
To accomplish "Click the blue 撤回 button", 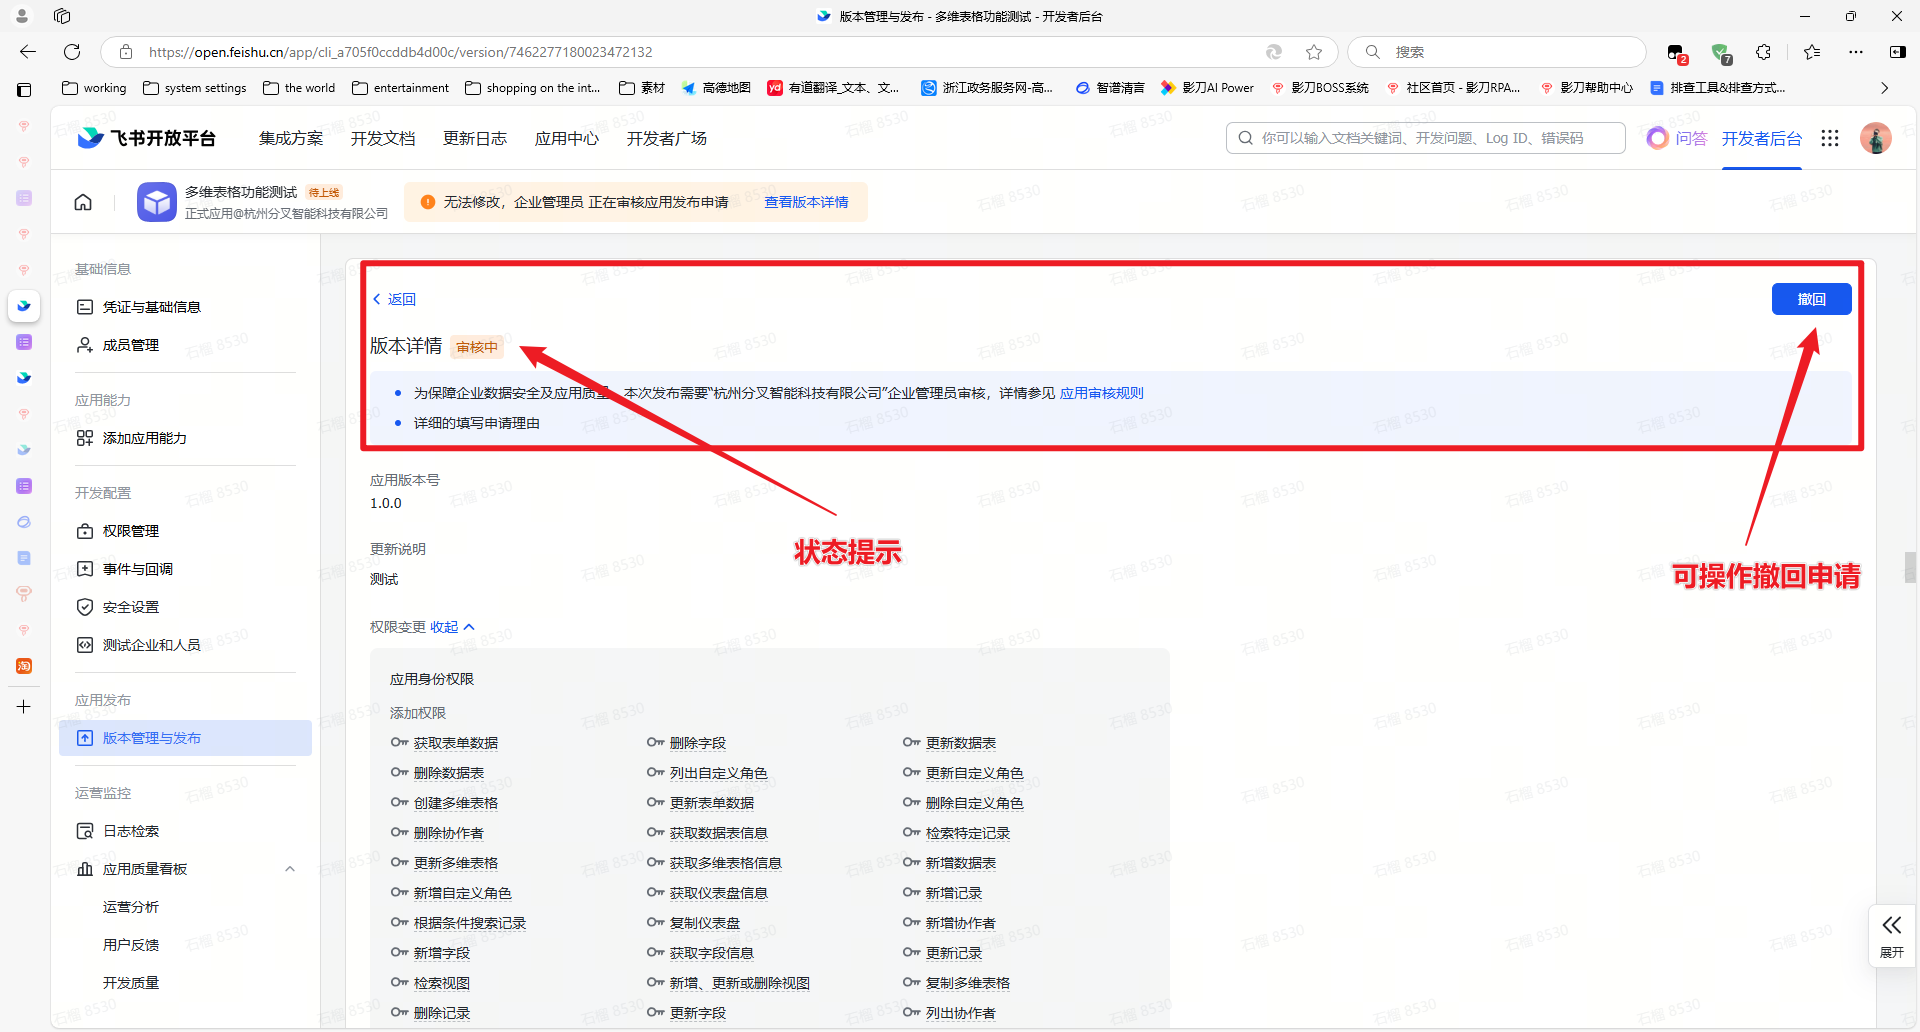I will click(1811, 299).
